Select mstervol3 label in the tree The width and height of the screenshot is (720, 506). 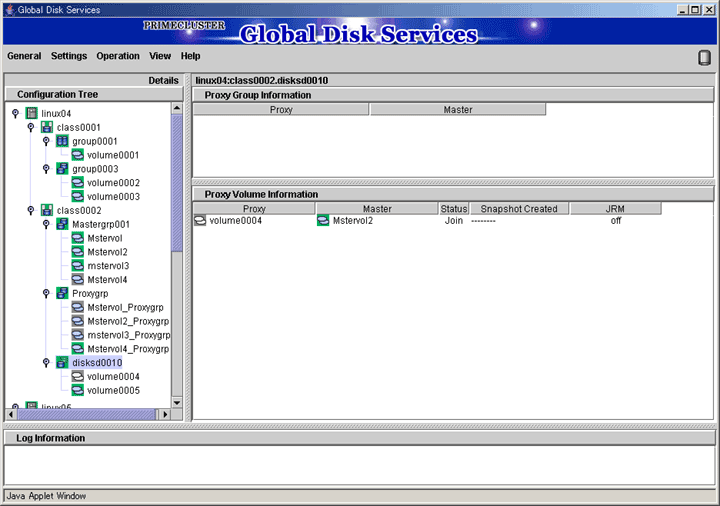(x=108, y=265)
